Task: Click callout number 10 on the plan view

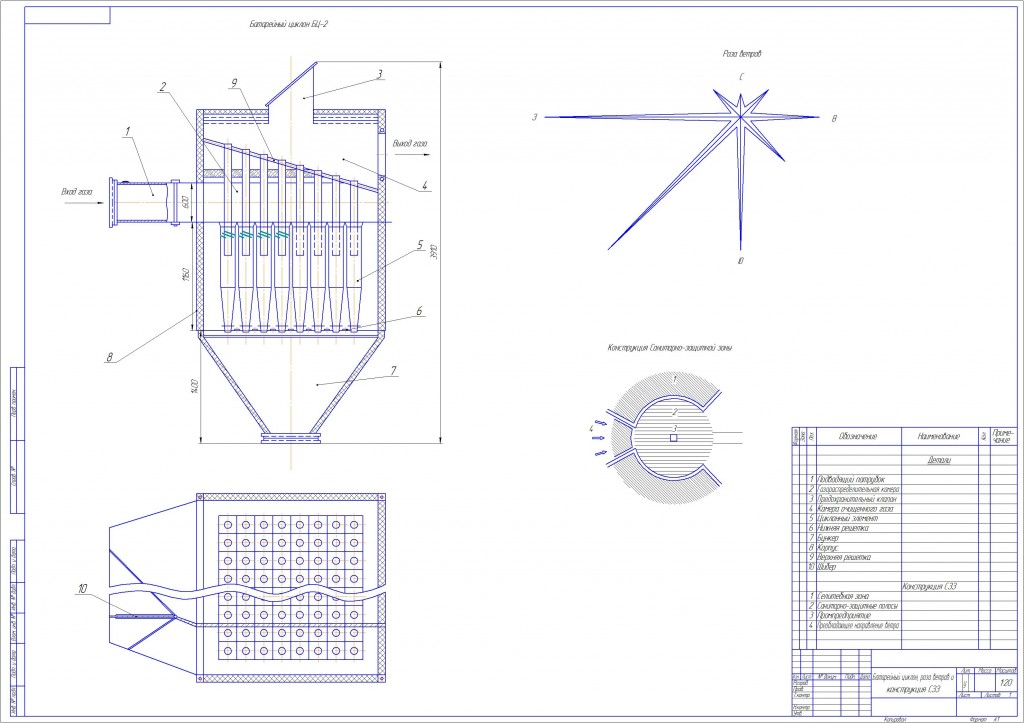Action: pos(83,588)
